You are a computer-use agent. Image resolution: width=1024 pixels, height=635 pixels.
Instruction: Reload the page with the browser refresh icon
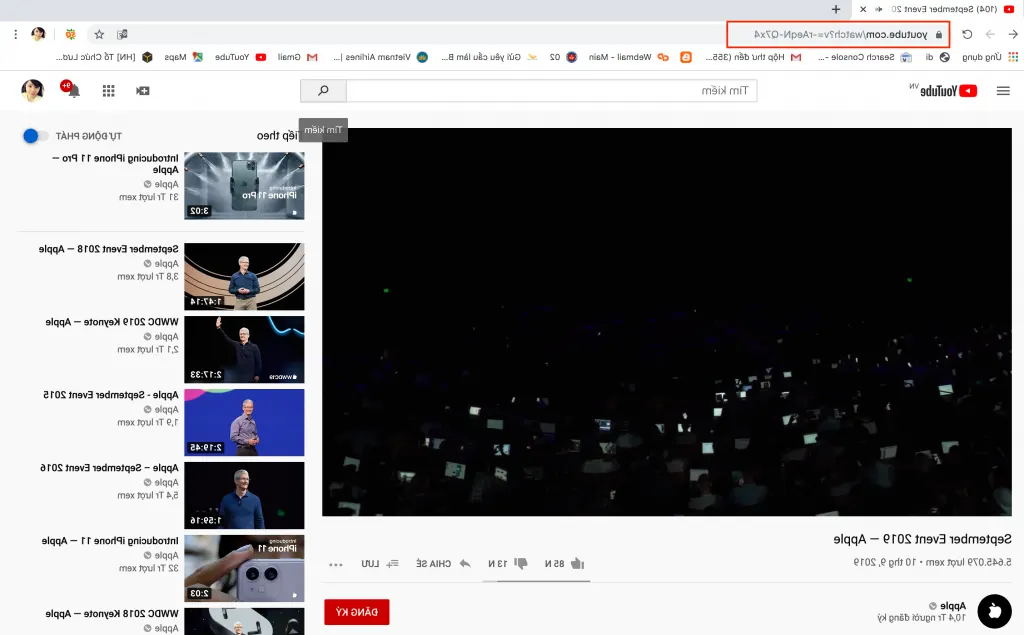click(x=967, y=34)
